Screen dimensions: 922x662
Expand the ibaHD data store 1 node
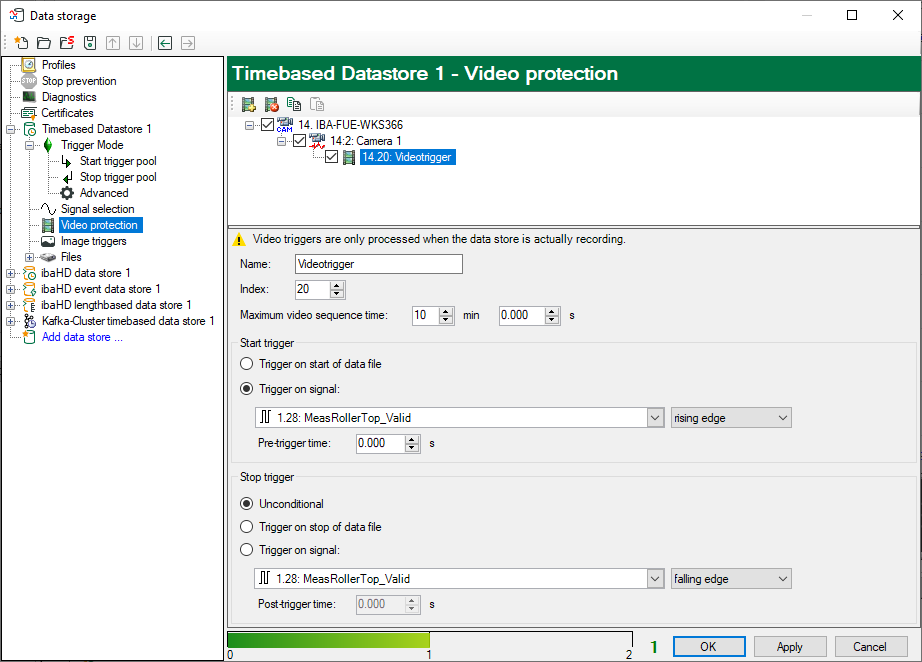[11, 273]
